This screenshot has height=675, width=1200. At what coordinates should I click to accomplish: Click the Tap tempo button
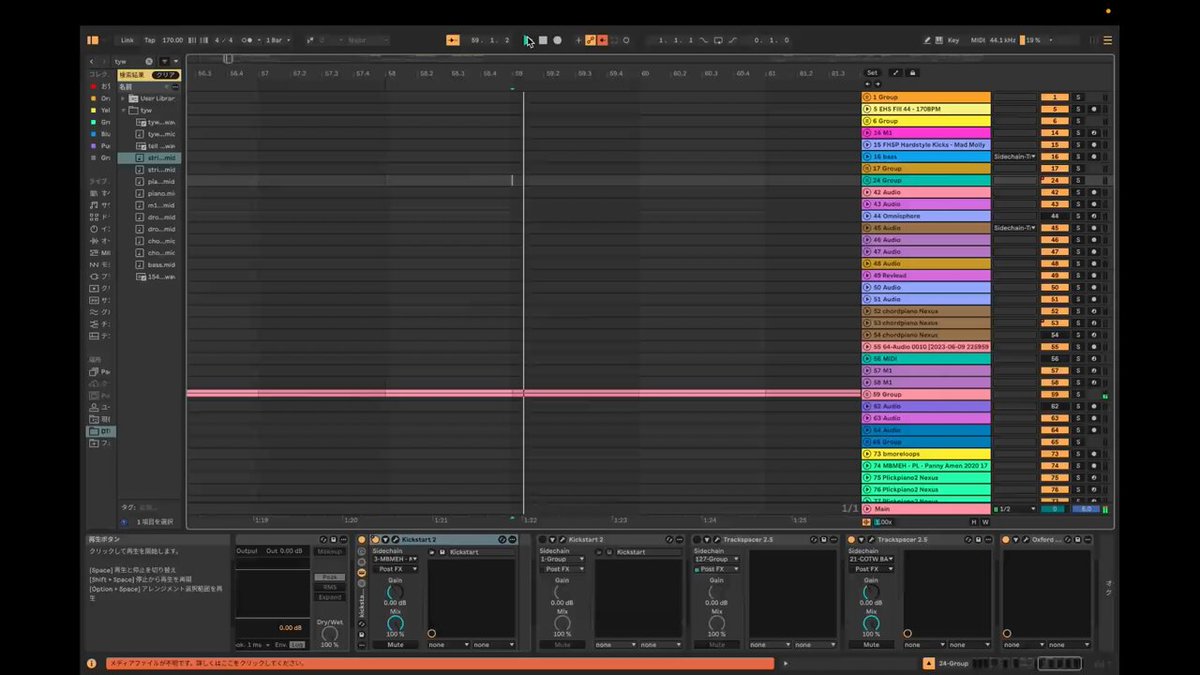tap(150, 40)
